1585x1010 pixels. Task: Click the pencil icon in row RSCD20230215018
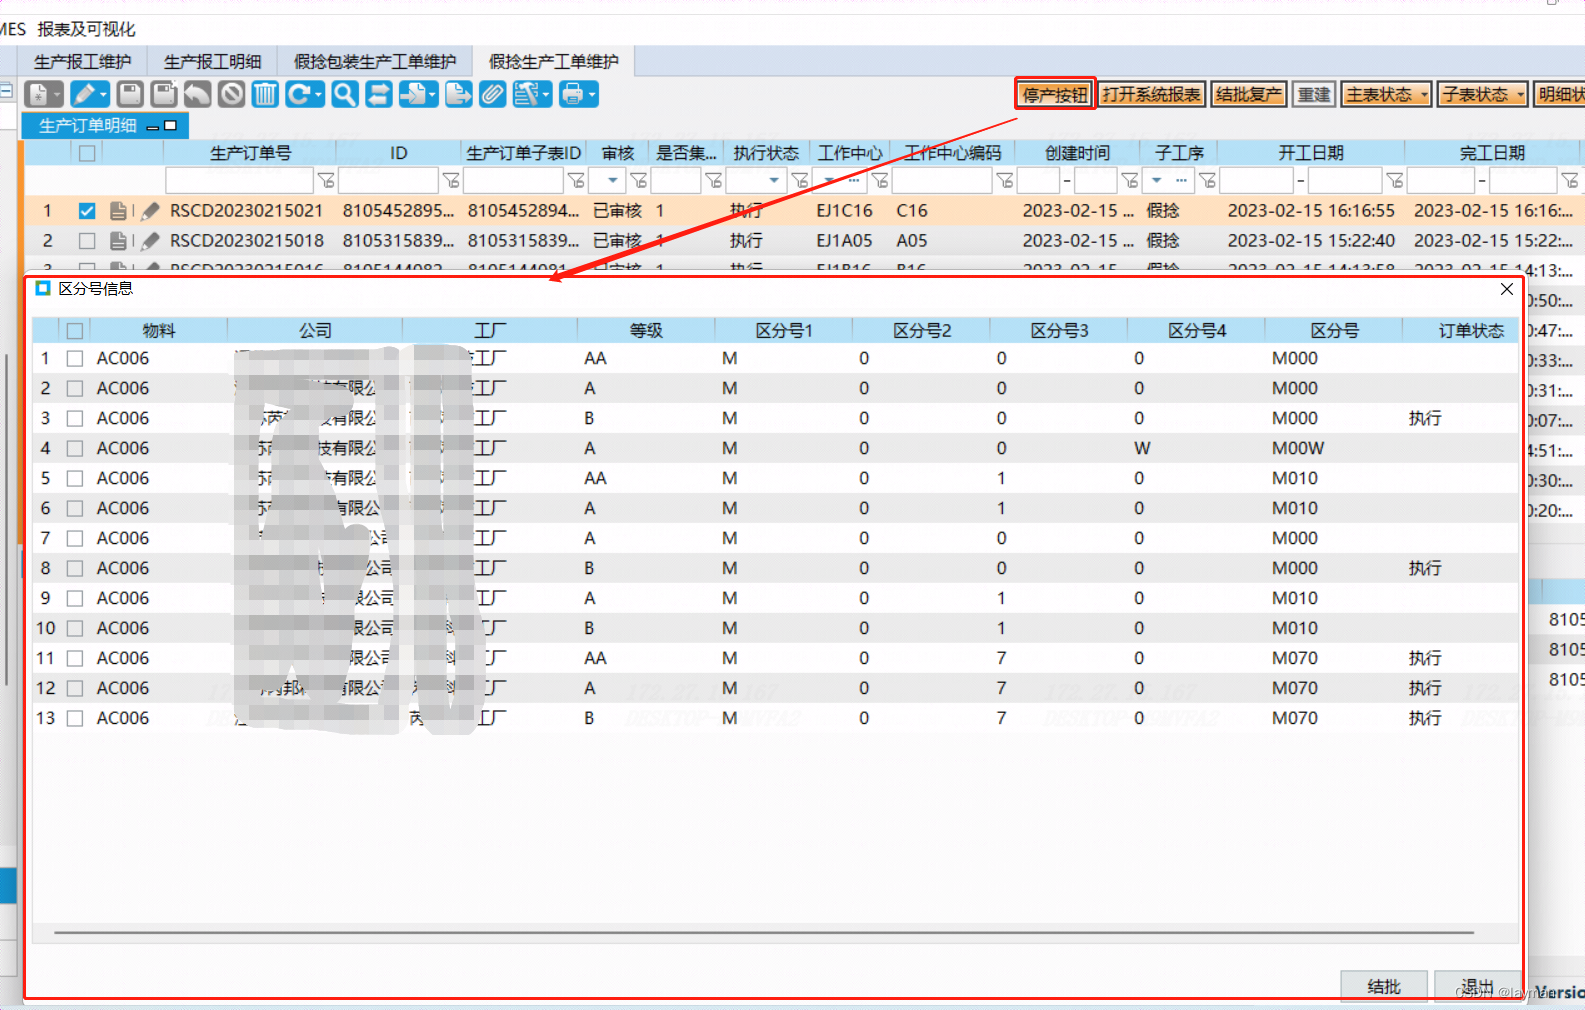(x=150, y=241)
